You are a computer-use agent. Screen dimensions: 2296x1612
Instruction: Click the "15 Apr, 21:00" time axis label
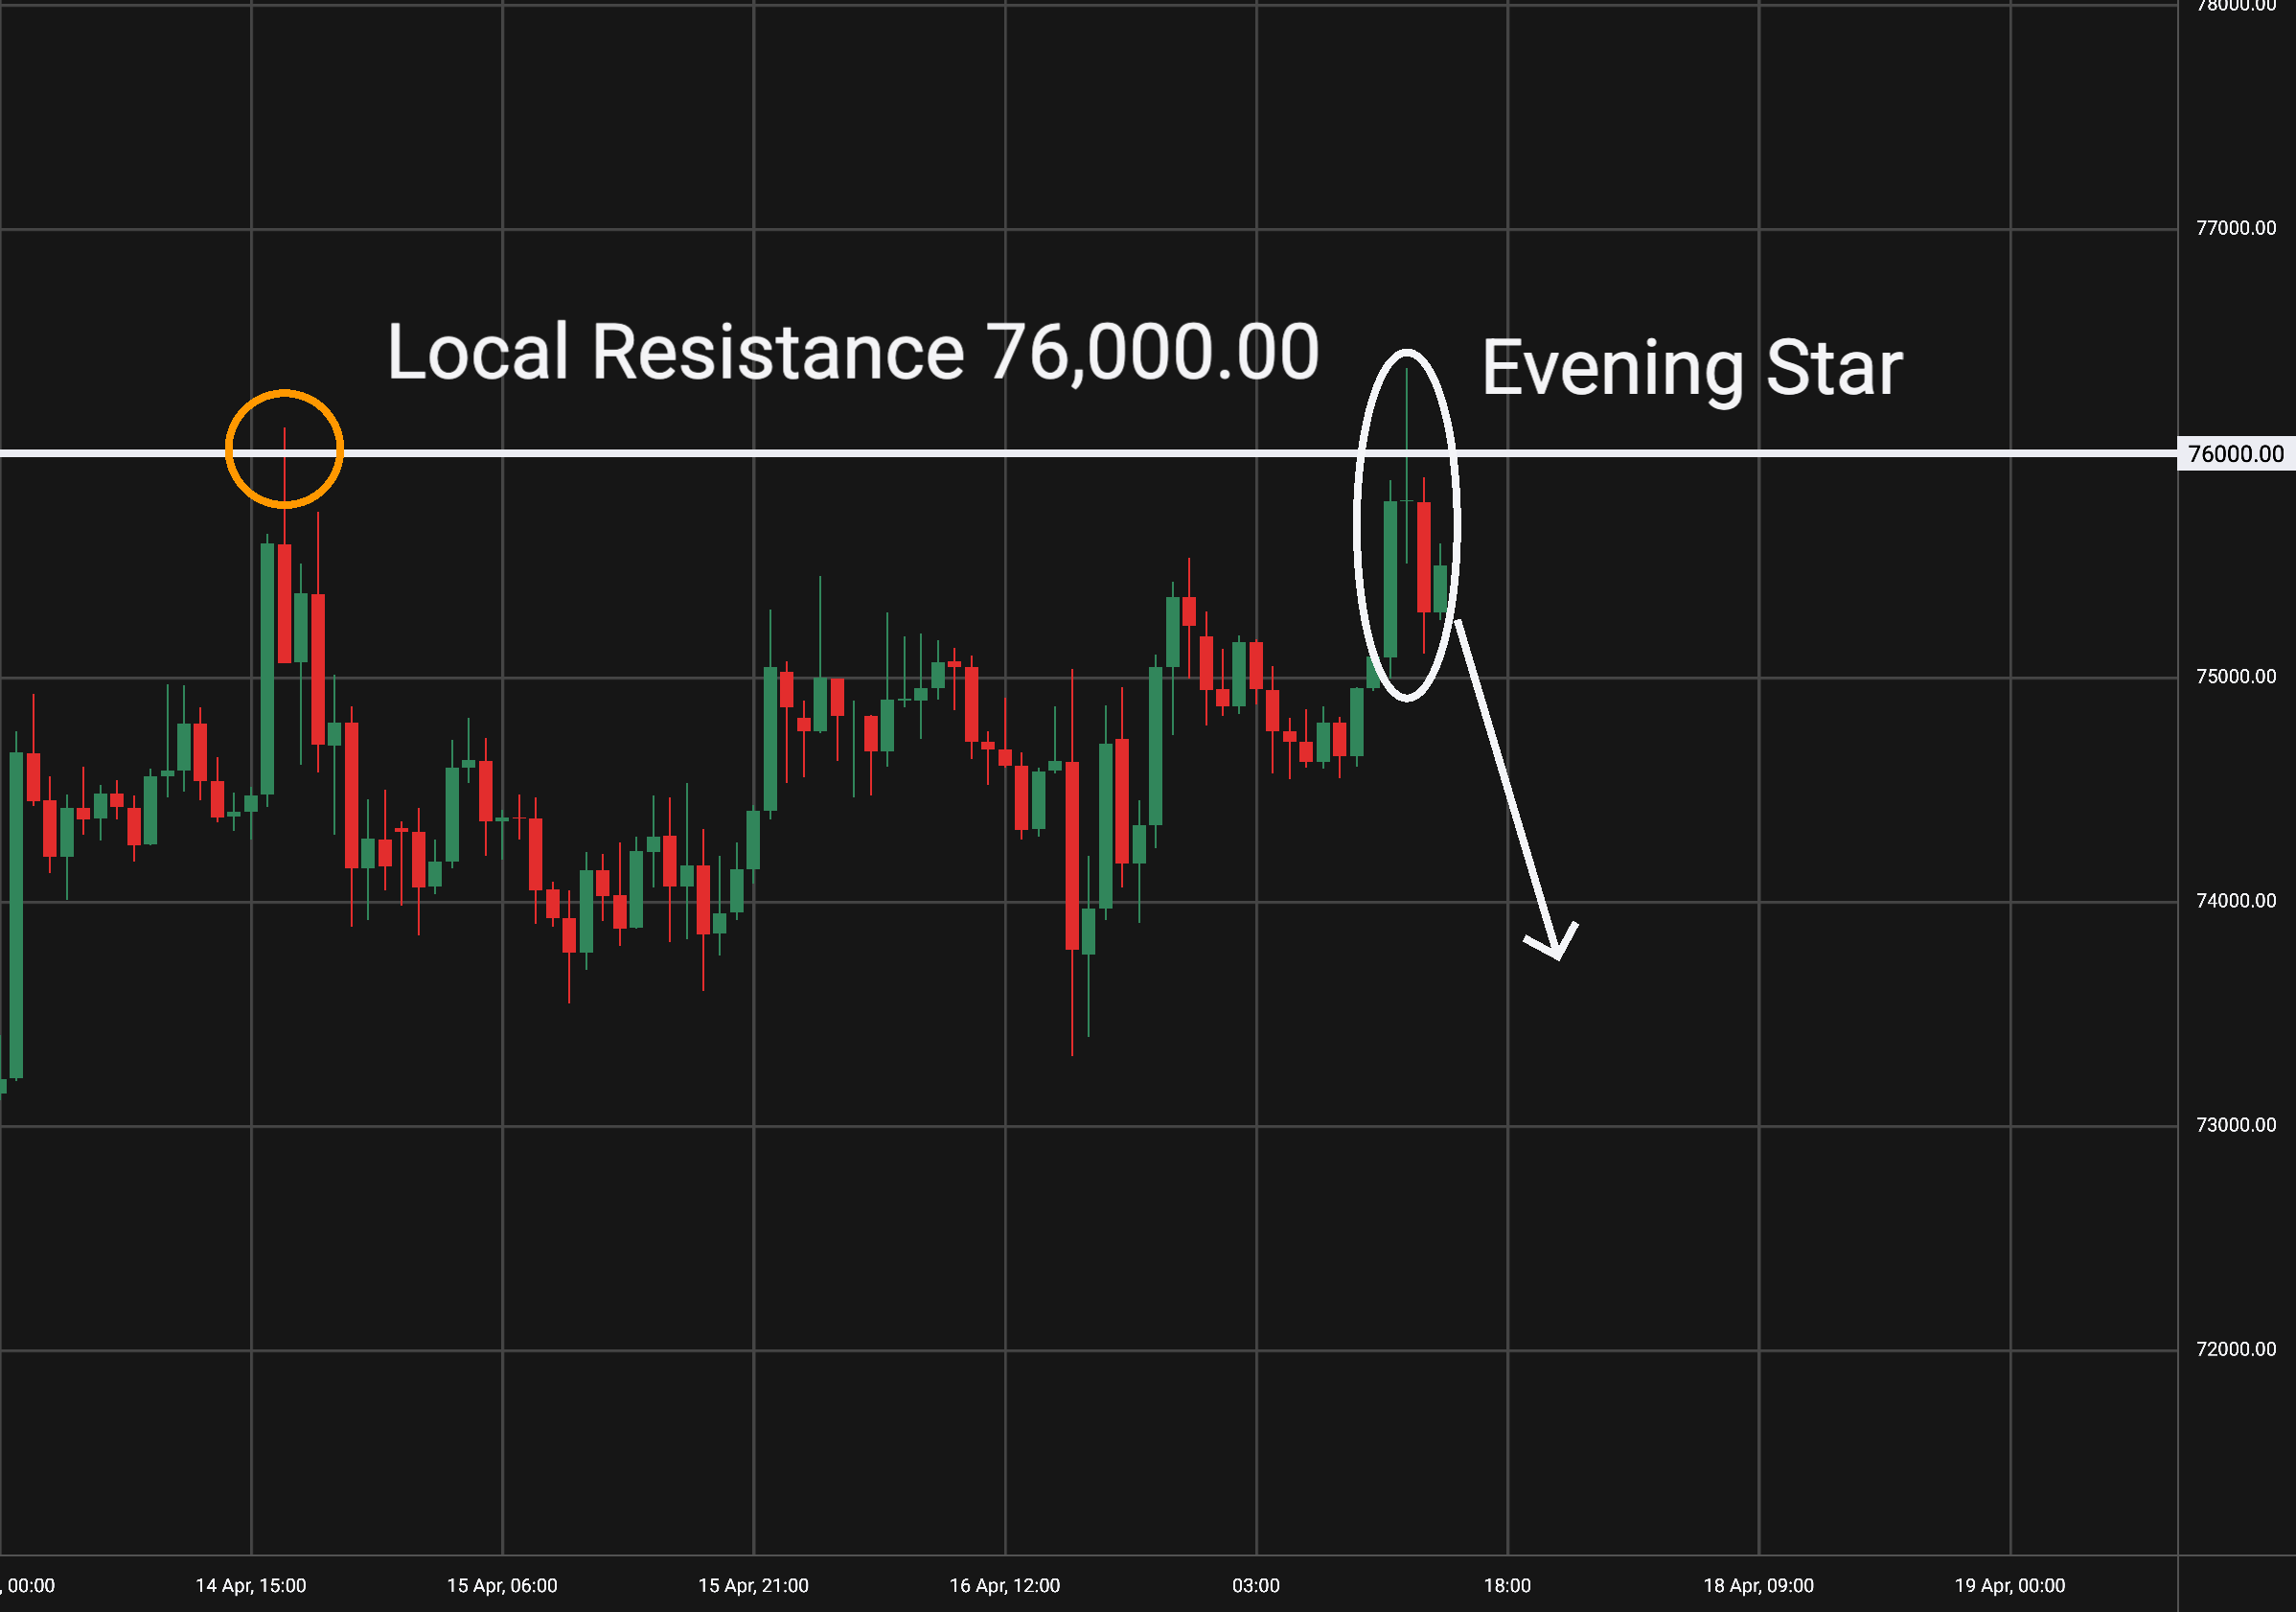753,1586
